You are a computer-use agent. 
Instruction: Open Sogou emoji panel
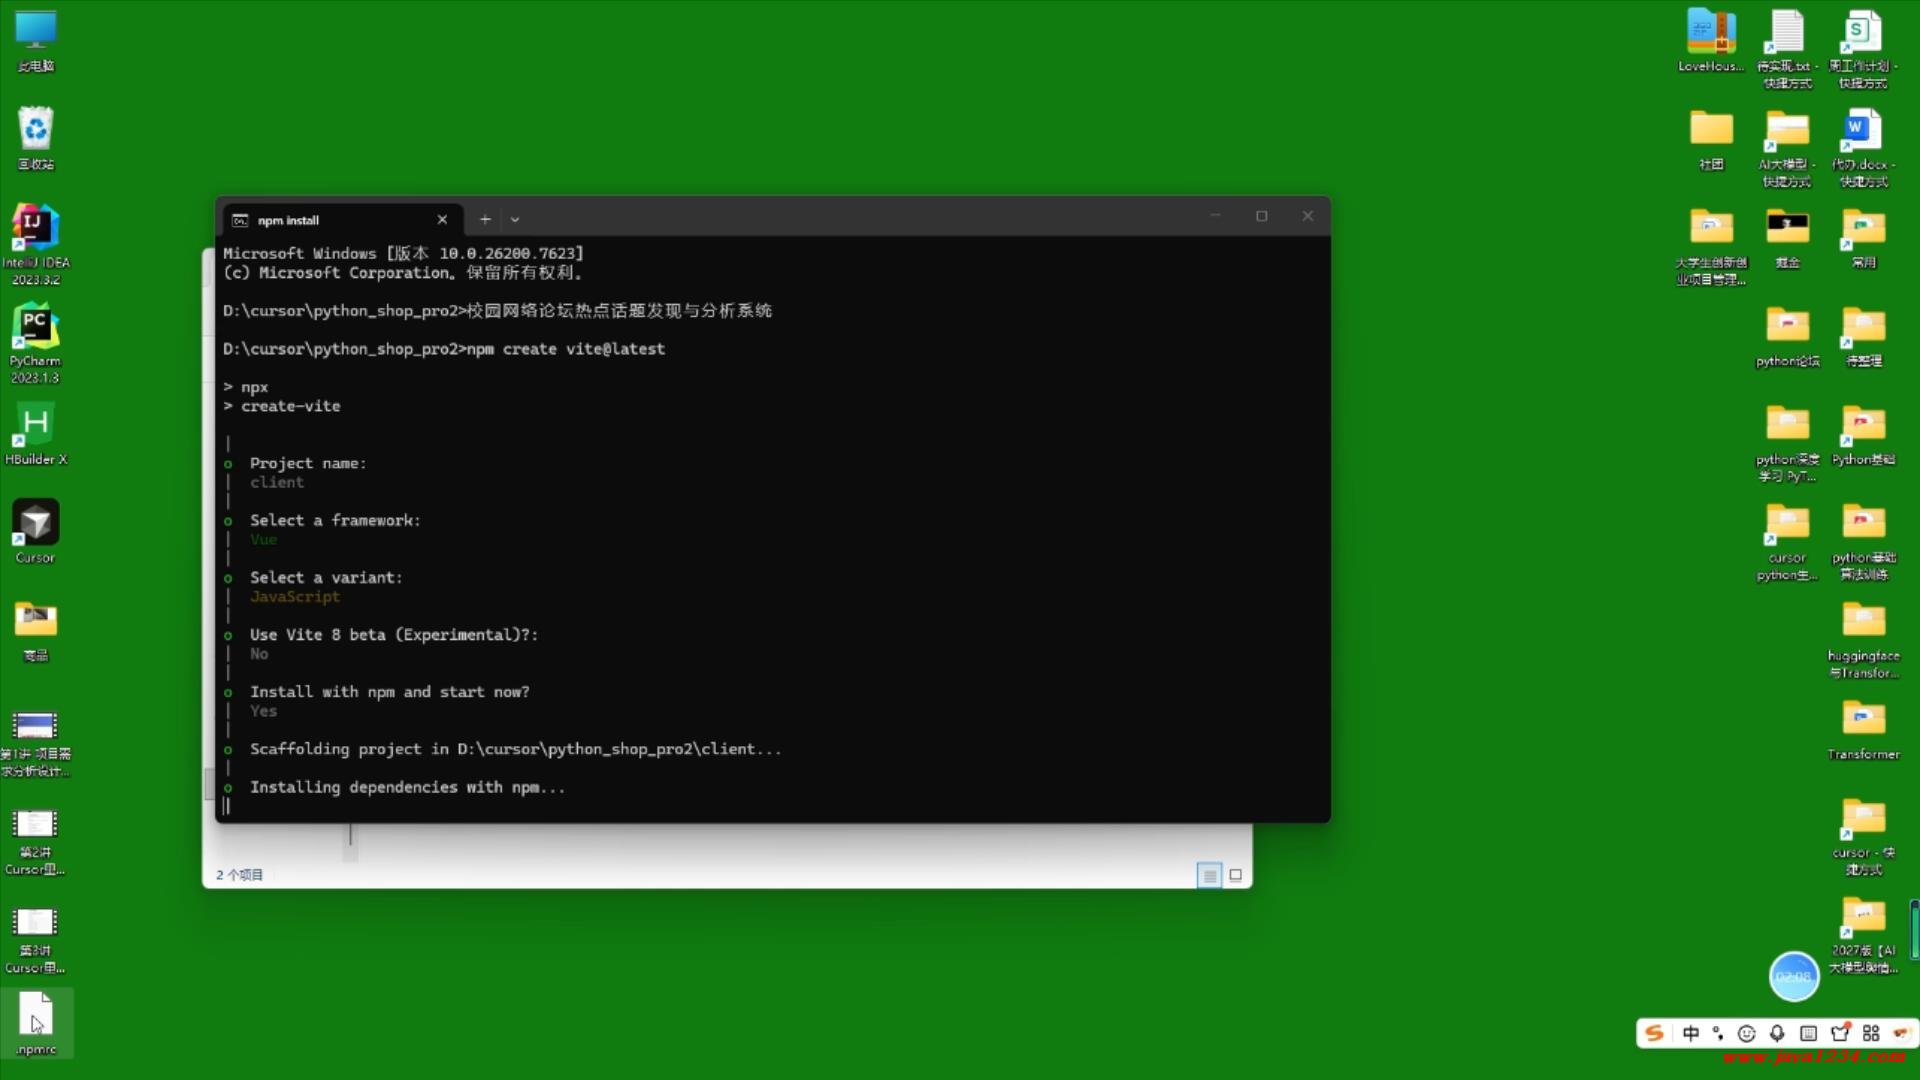click(1747, 1033)
